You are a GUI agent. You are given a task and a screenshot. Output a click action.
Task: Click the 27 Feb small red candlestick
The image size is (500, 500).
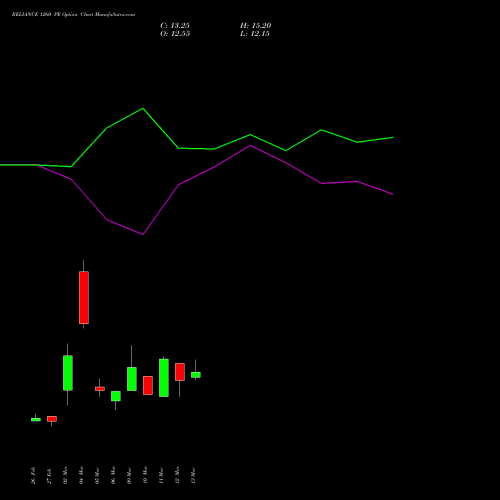[x=52, y=419]
